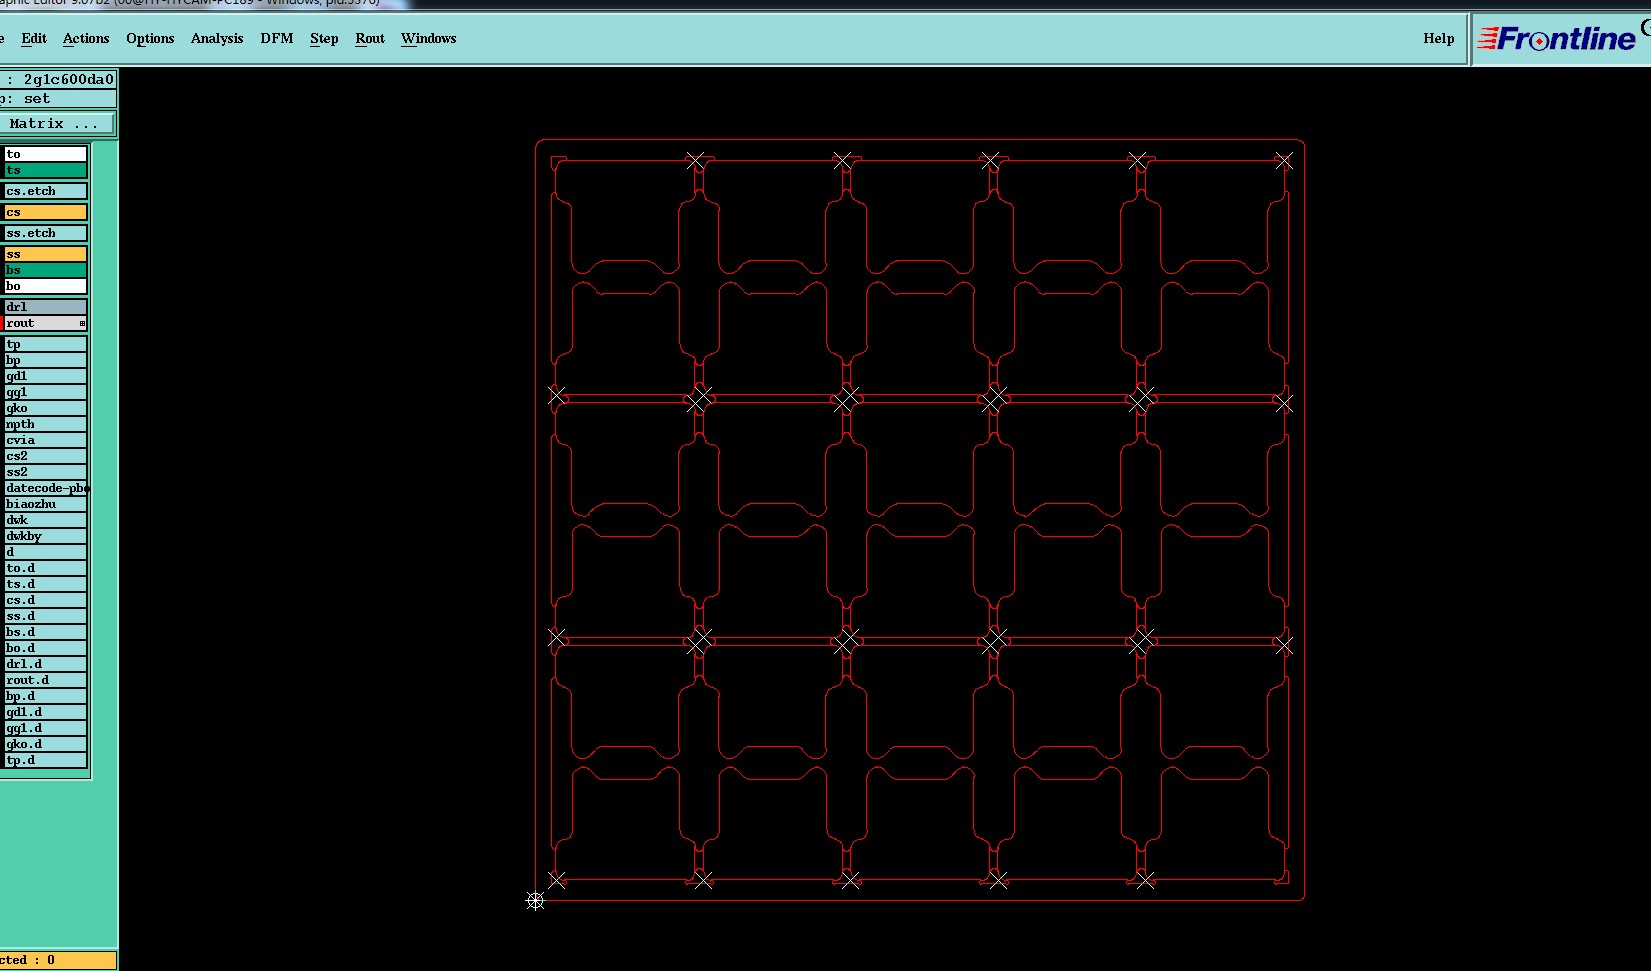Select the 'ts' layer row

pyautogui.click(x=45, y=170)
